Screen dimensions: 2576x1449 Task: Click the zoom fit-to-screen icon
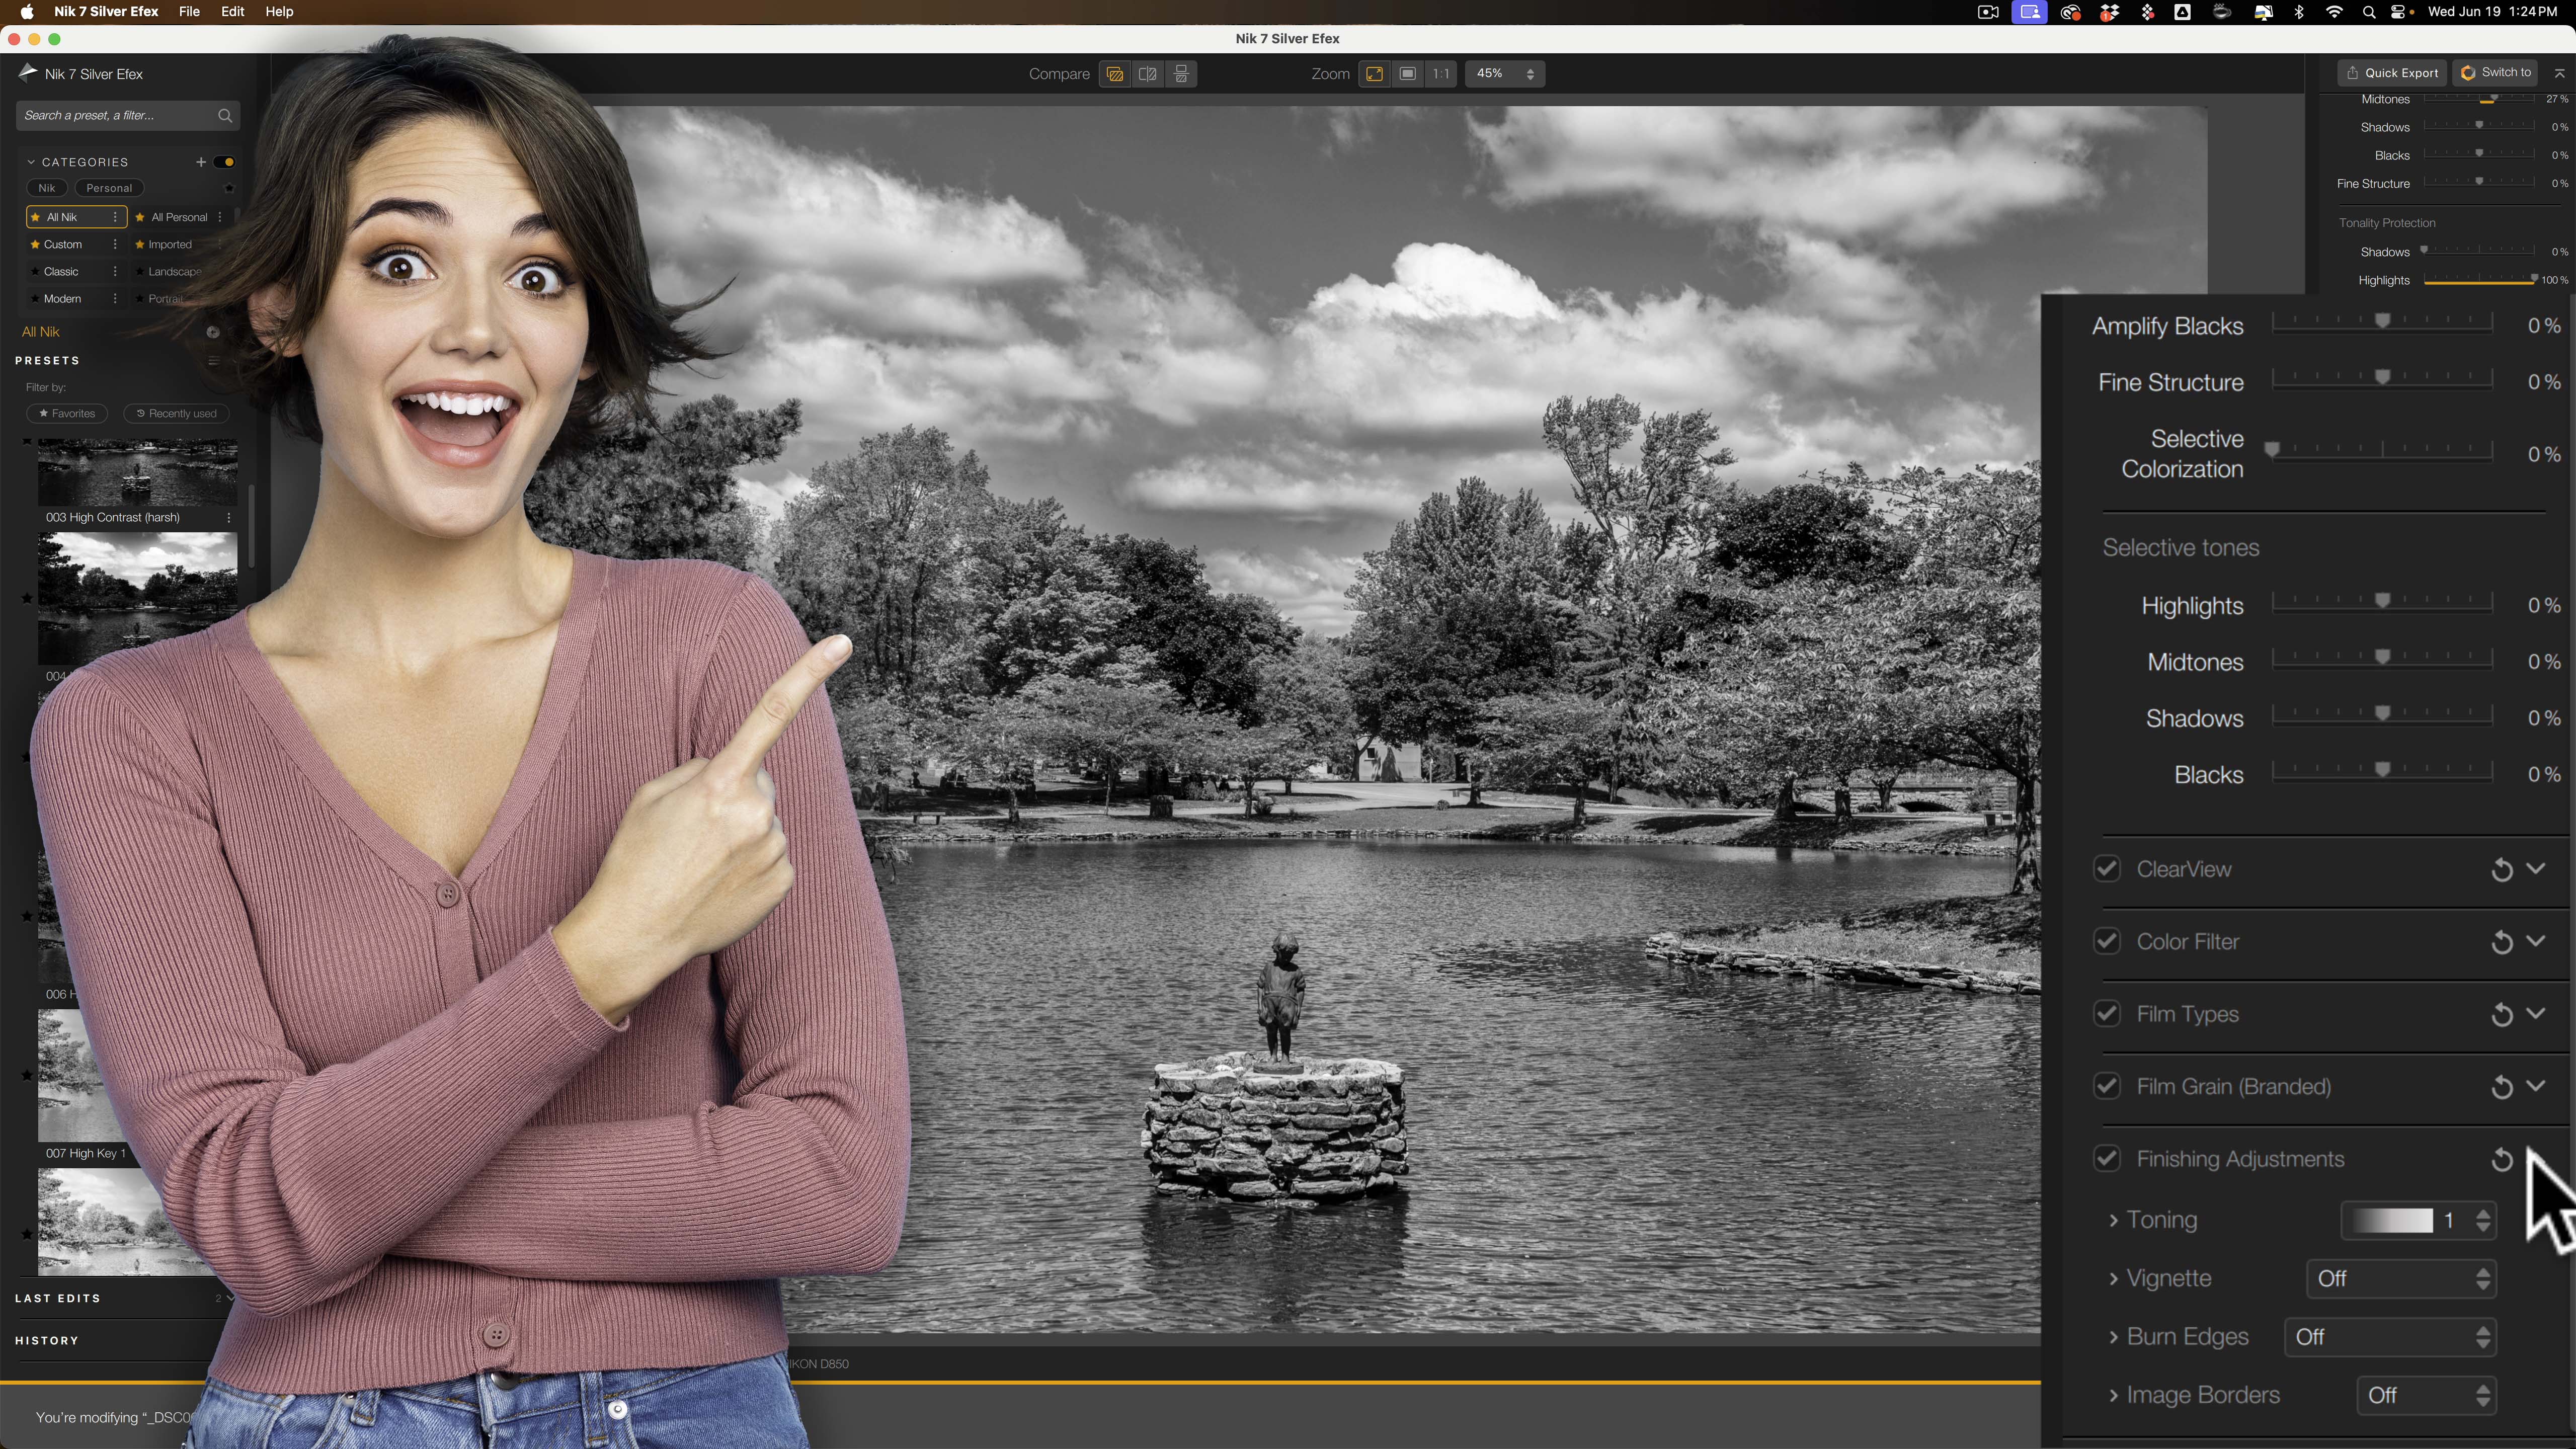[1375, 74]
